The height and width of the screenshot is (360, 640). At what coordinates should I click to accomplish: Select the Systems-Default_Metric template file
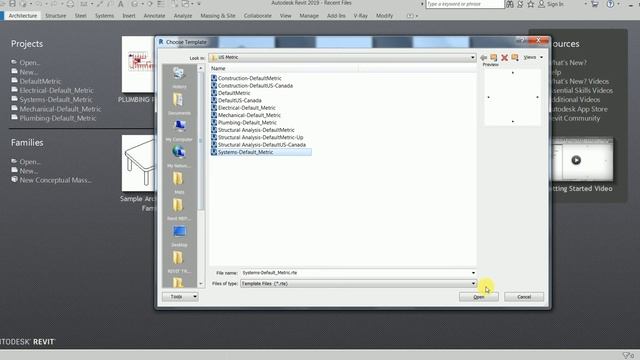click(261, 152)
